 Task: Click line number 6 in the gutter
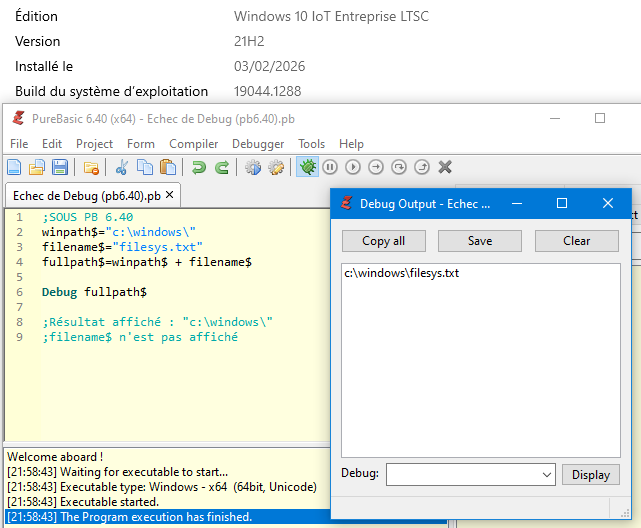[20, 292]
